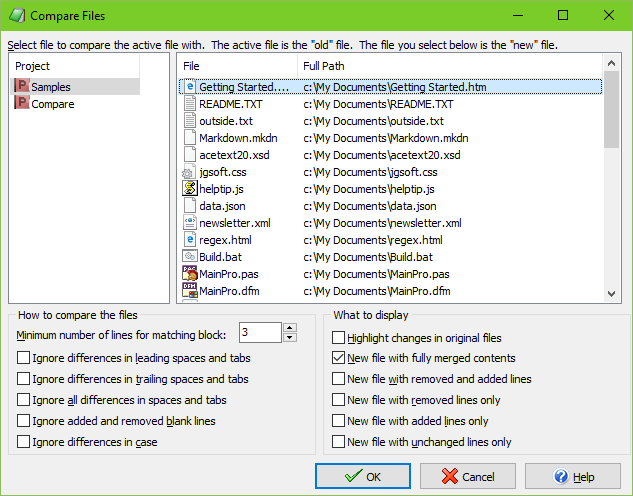Select MainPro.pas file name
633x496 pixels.
click(229, 274)
